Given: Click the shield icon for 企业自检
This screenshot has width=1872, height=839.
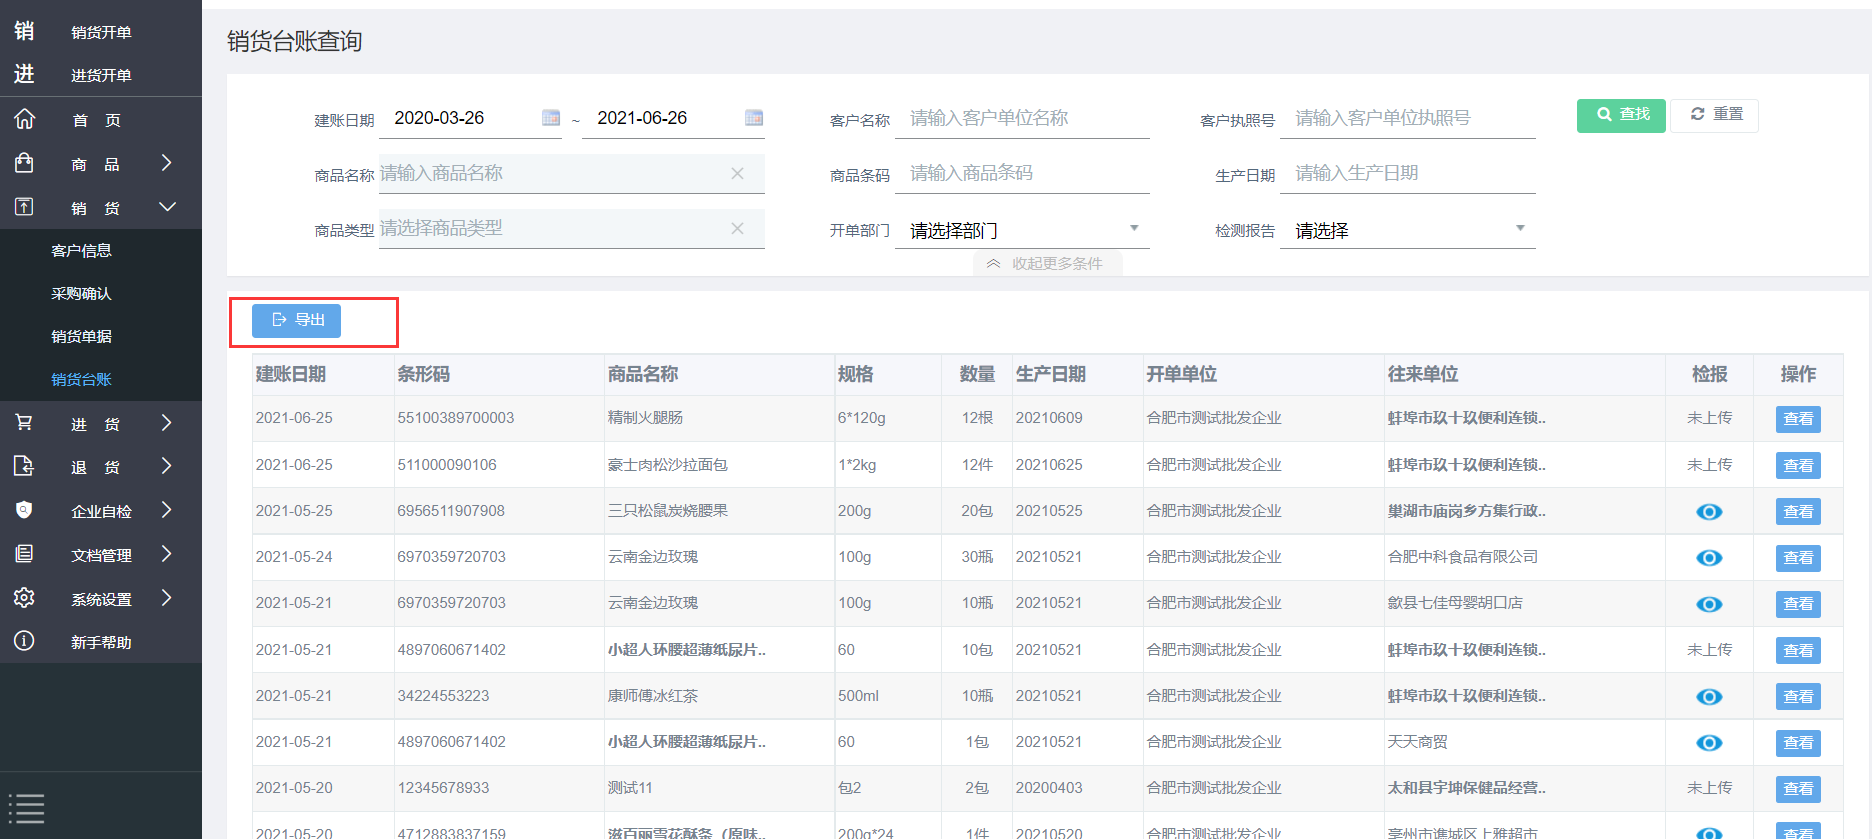Looking at the screenshot, I should coord(25,510).
